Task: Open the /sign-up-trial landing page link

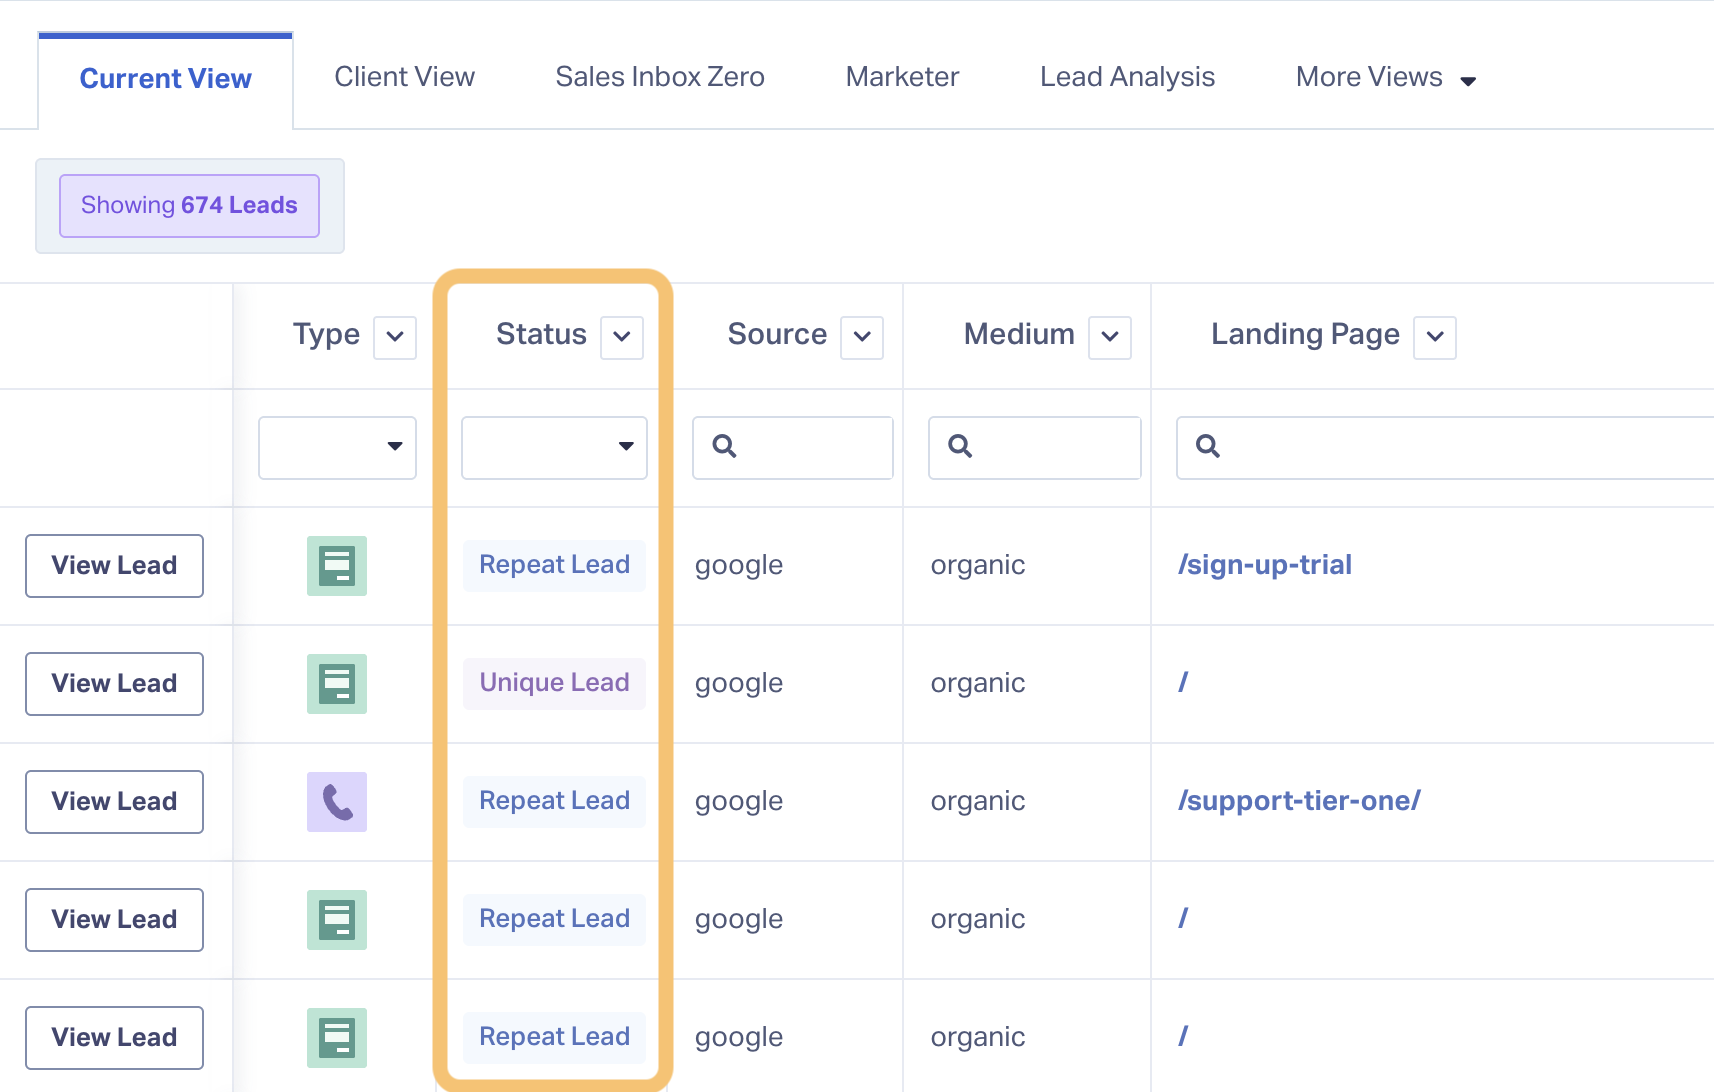Action: pyautogui.click(x=1265, y=565)
